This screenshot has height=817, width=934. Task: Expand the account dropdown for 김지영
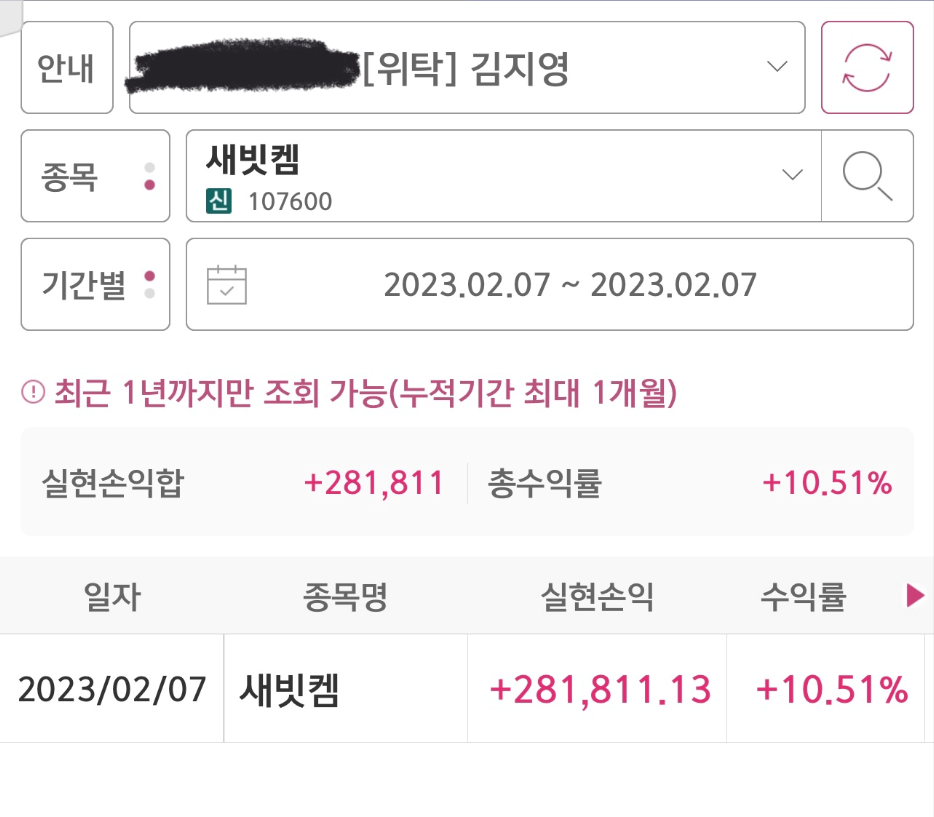pyautogui.click(x=777, y=66)
